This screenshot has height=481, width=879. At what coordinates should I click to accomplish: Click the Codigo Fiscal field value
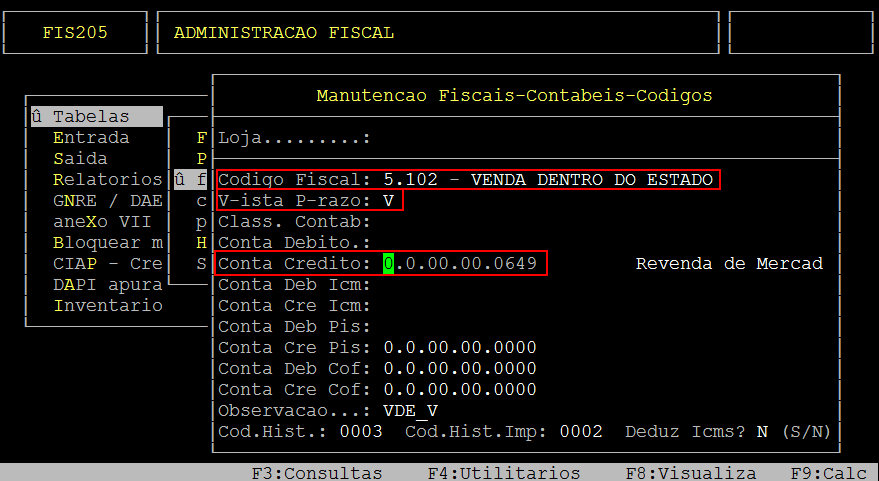pos(548,180)
